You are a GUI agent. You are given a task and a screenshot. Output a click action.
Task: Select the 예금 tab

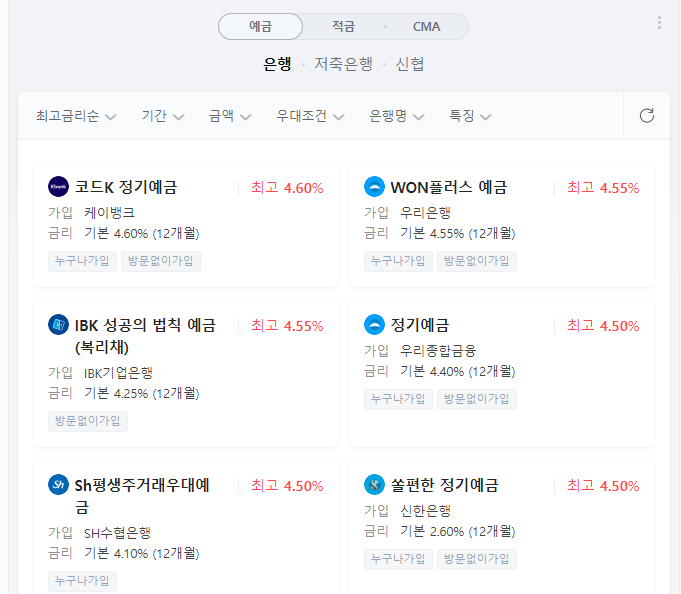261,26
